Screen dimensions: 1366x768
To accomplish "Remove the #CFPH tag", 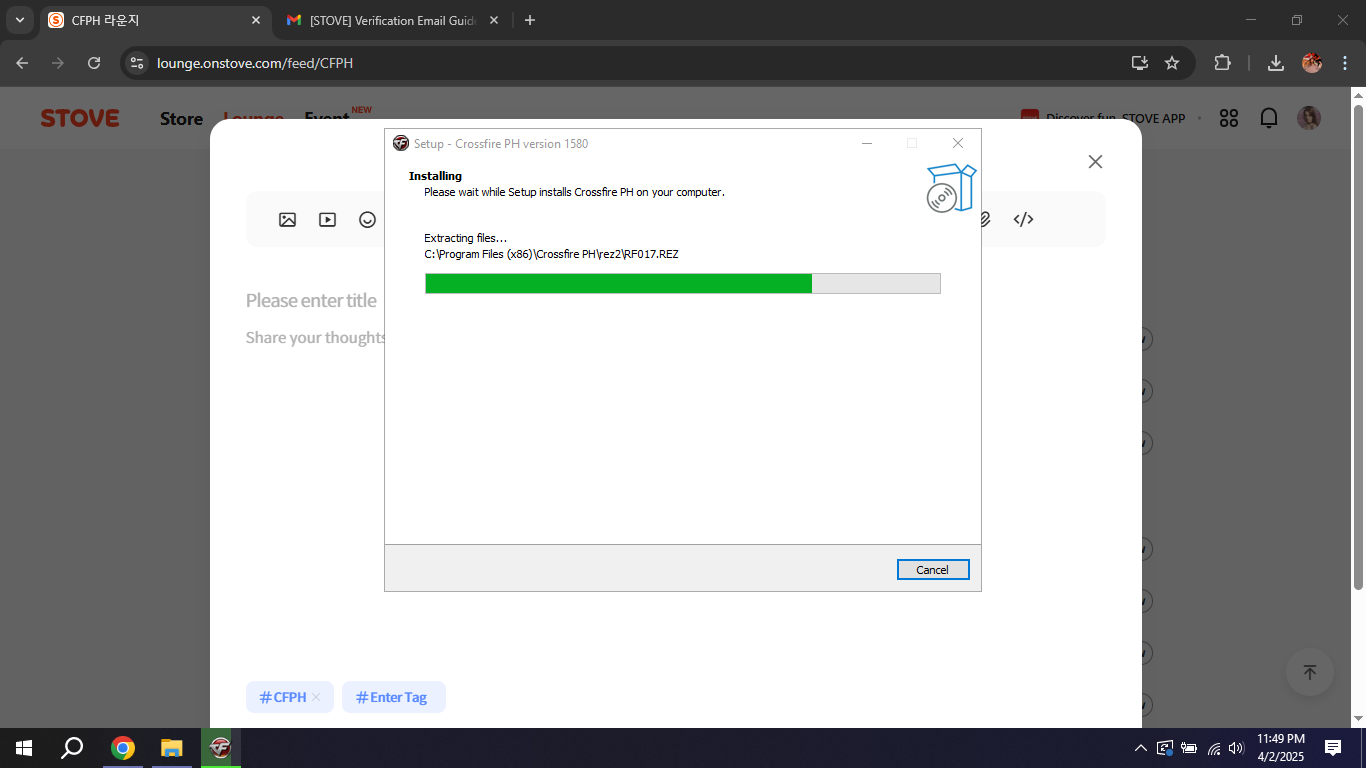I will coord(316,697).
